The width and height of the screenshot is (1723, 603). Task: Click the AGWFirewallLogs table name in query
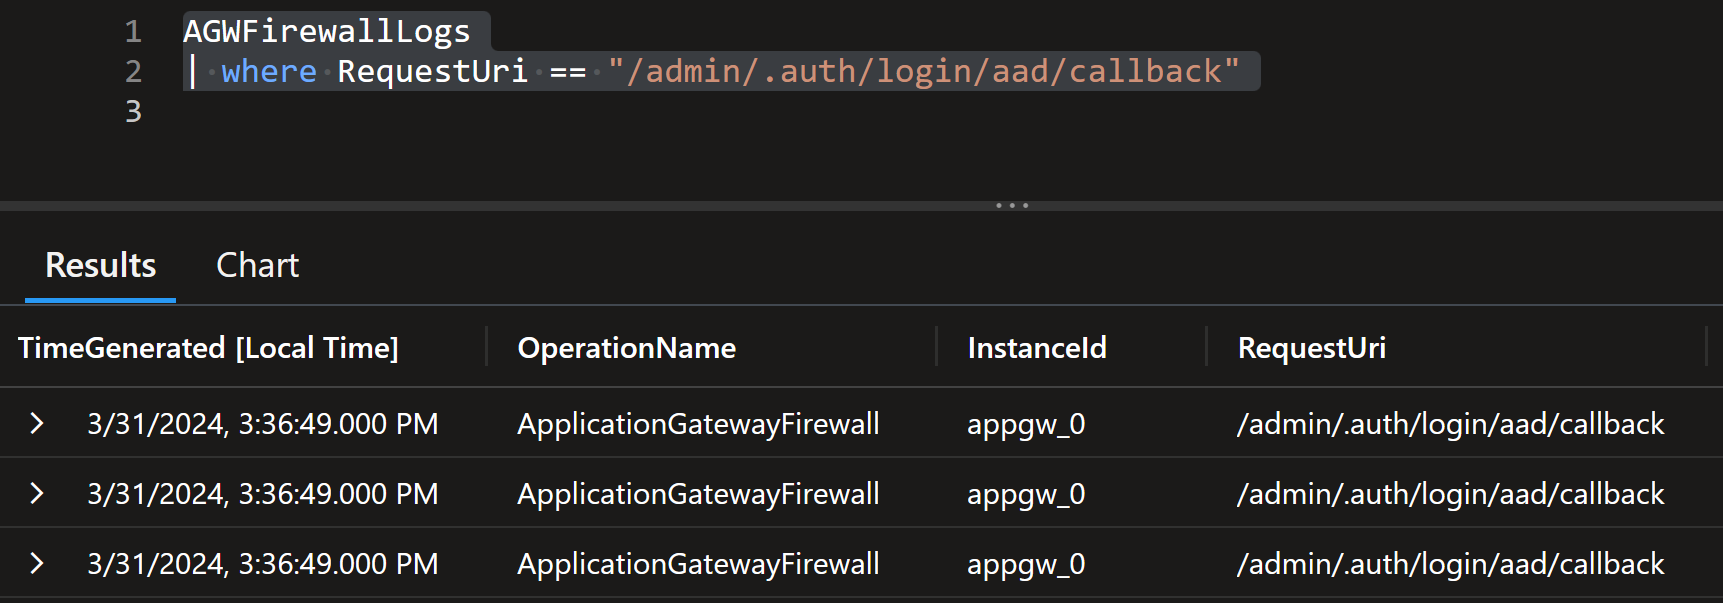(327, 31)
